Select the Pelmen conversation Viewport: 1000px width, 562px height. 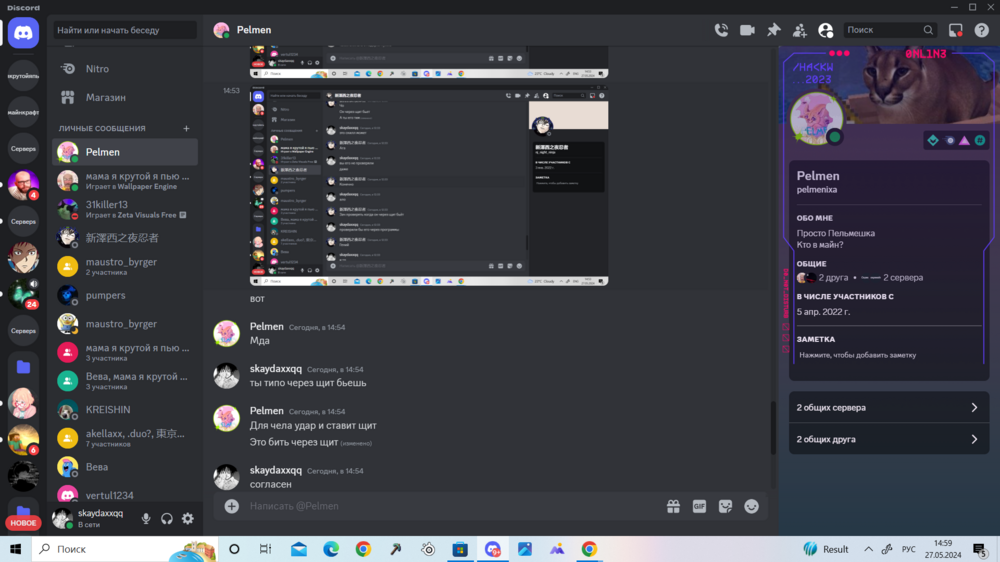124,152
